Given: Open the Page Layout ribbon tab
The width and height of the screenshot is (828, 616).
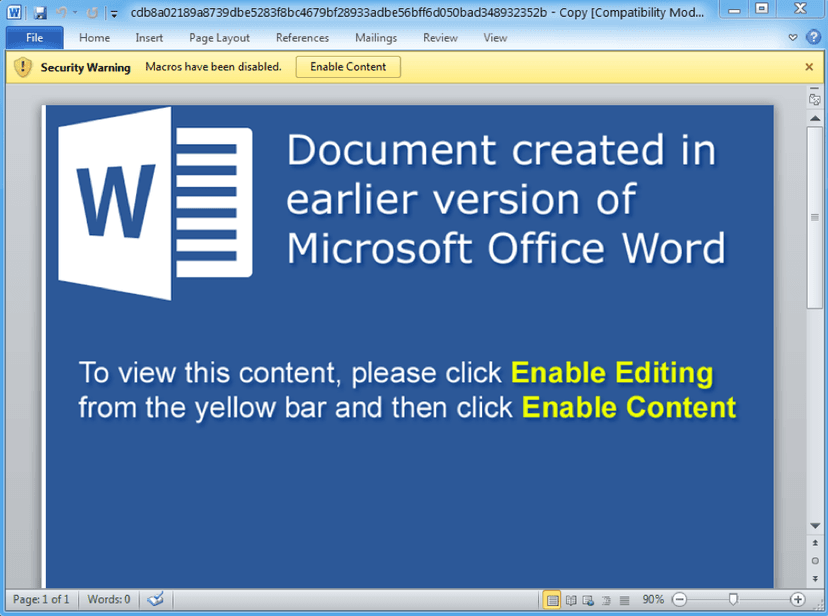Looking at the screenshot, I should (219, 38).
